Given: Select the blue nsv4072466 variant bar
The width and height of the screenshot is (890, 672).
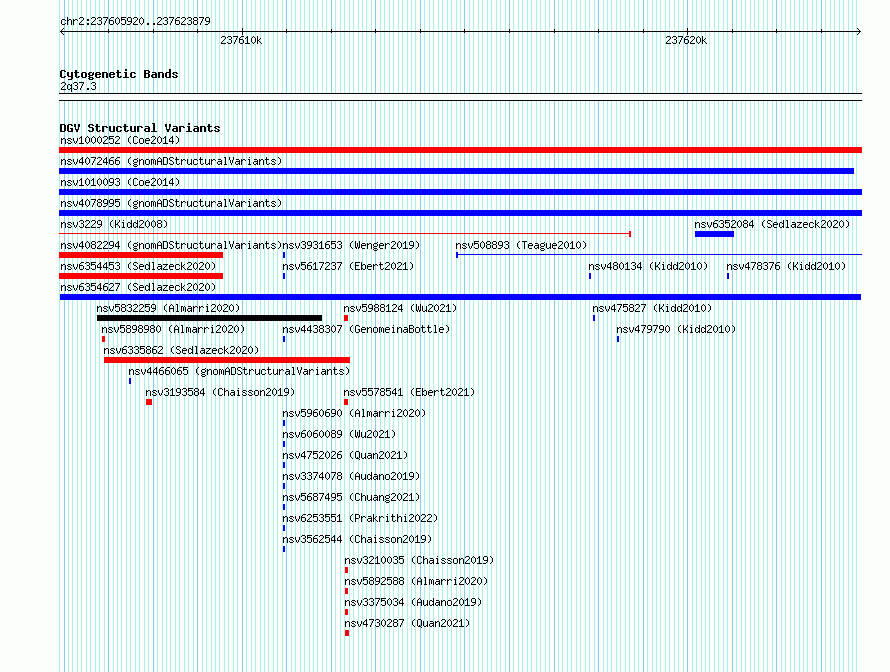Looking at the screenshot, I should point(456,171).
